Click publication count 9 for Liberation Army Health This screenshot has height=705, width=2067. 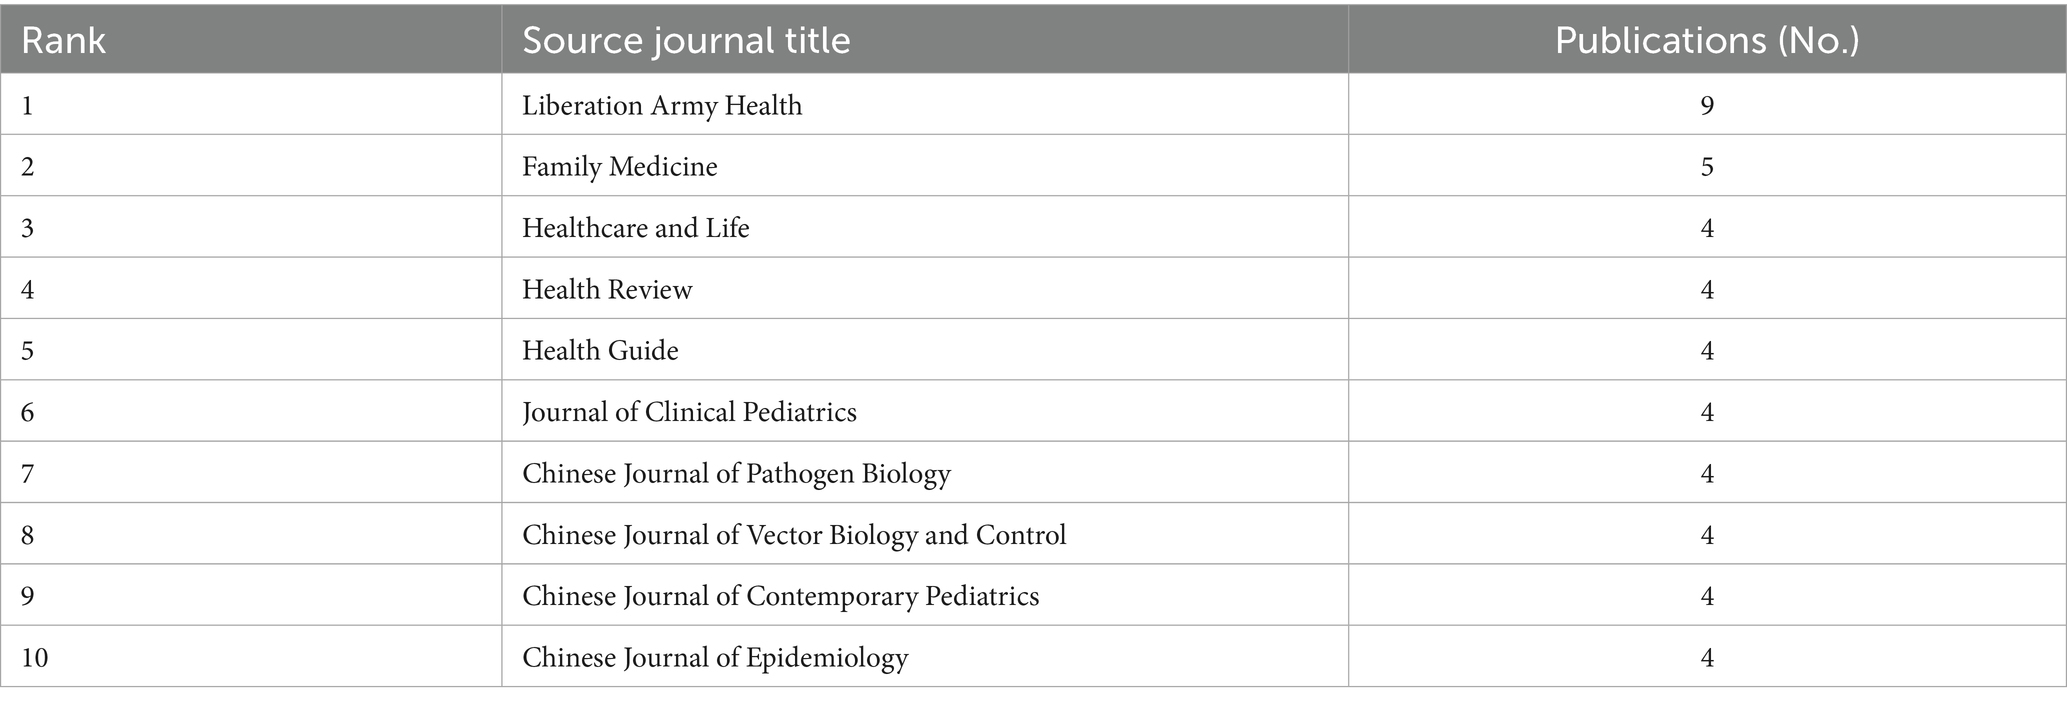tap(1707, 105)
